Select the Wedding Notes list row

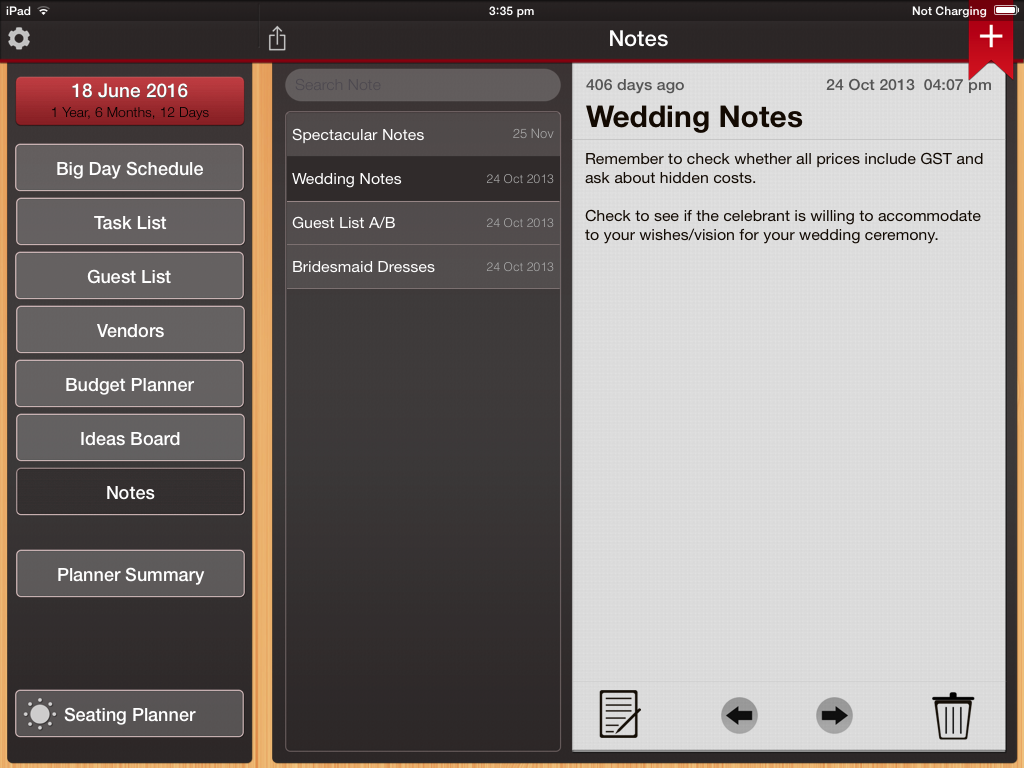[x=423, y=179]
